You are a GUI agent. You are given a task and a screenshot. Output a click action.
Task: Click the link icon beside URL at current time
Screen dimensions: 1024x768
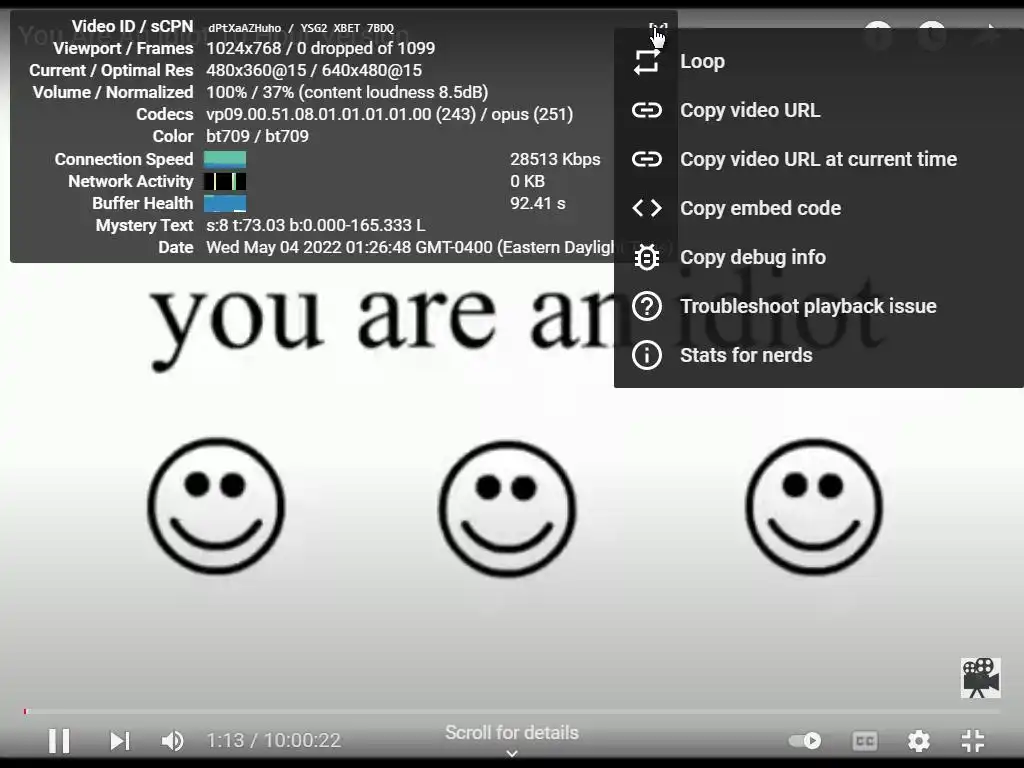[x=647, y=159]
